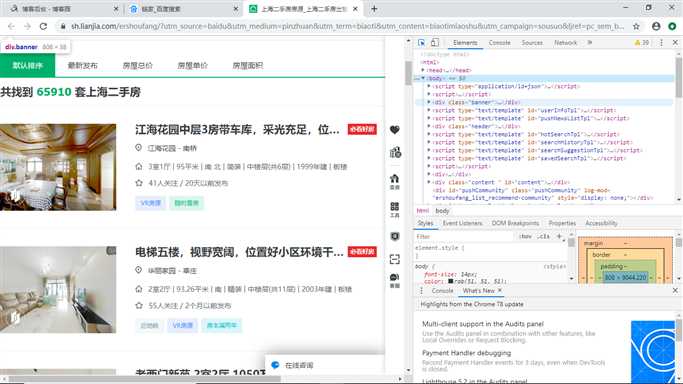Click the scan code sidebar icon
Viewport: 683px width, 384px height.
coord(395,259)
